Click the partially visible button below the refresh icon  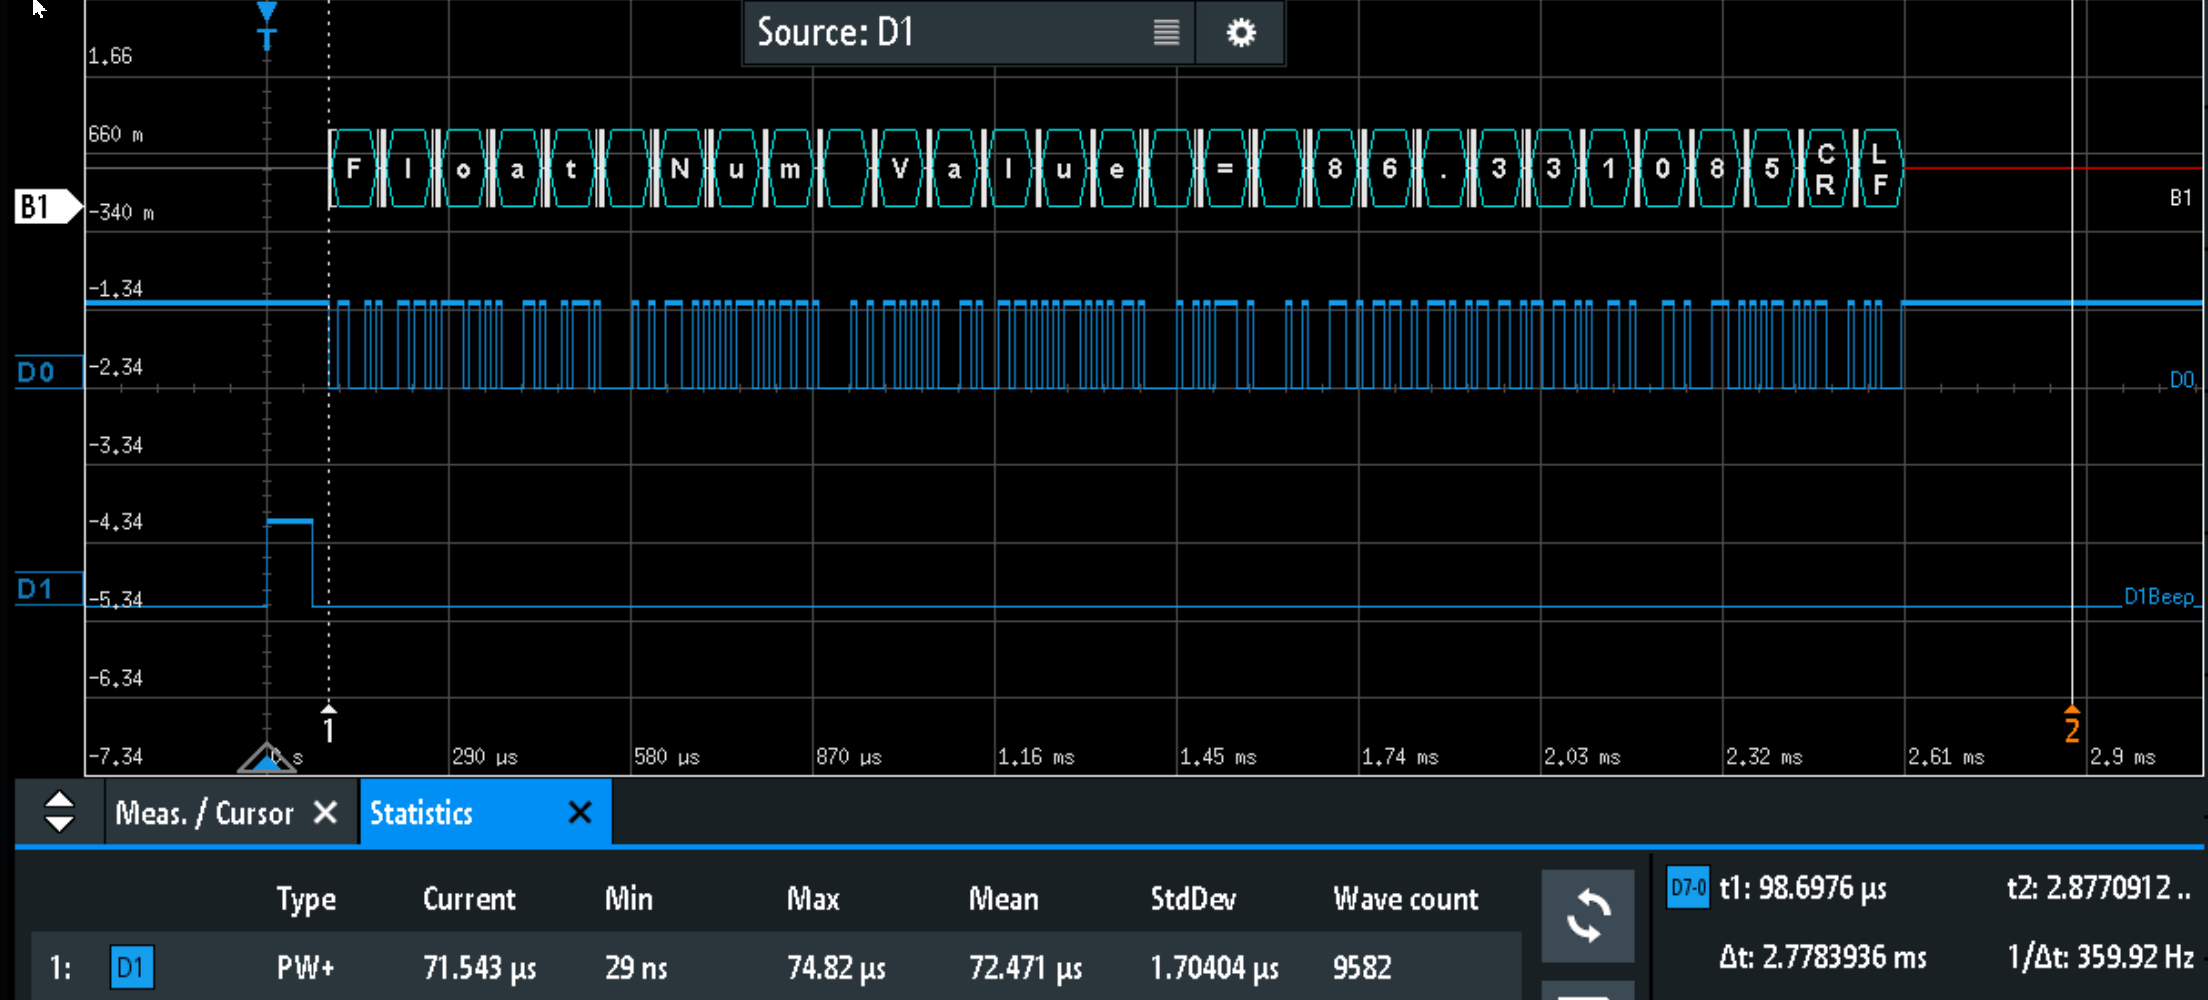point(1588,993)
